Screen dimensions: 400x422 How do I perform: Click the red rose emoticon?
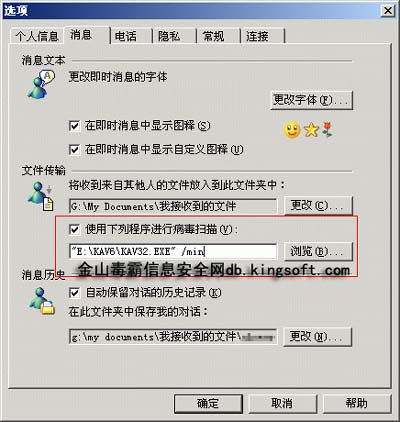pos(327,130)
